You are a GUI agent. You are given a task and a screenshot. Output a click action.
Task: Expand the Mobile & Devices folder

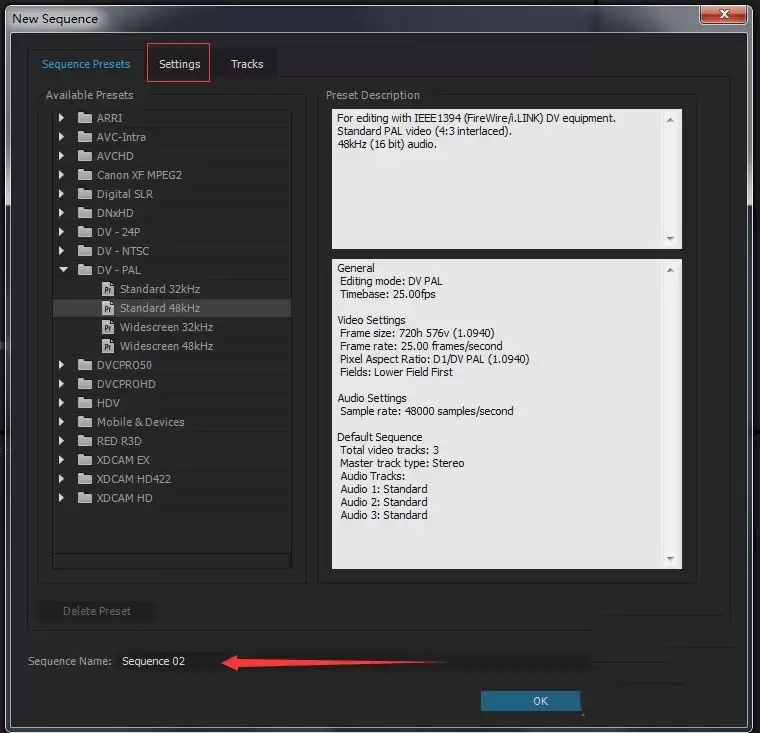click(x=62, y=422)
